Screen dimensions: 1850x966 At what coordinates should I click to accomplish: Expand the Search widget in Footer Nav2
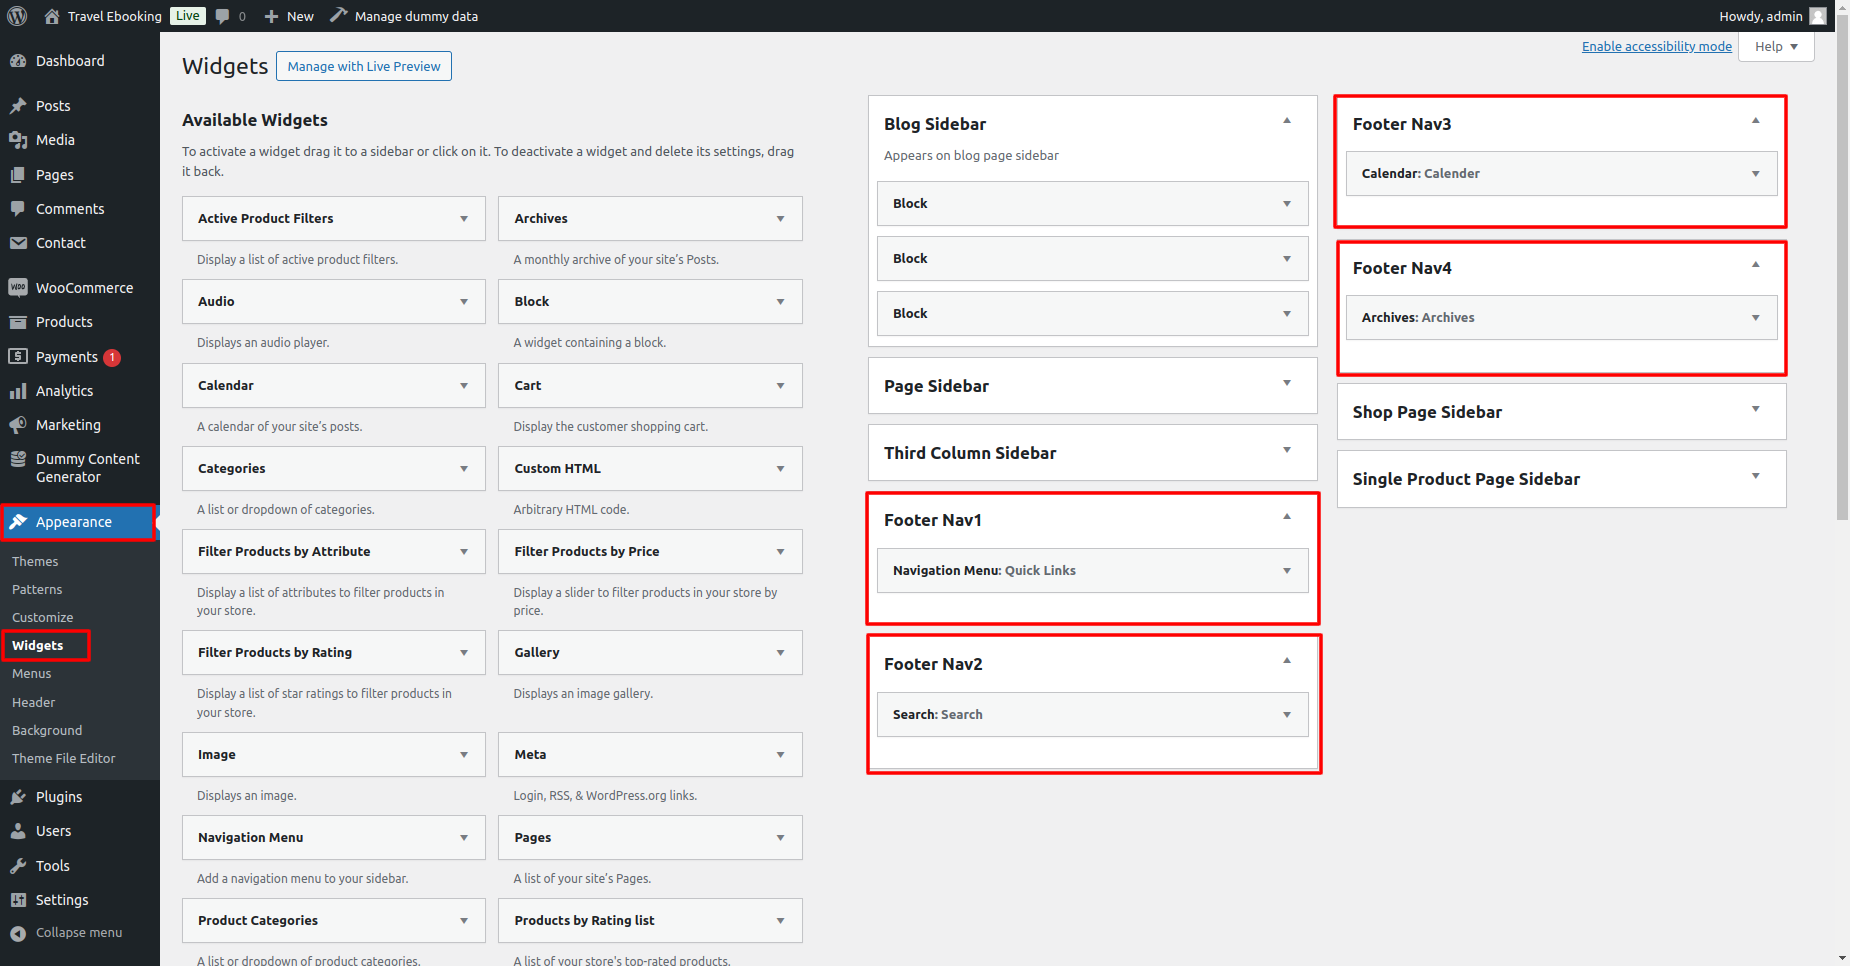[1287, 715]
